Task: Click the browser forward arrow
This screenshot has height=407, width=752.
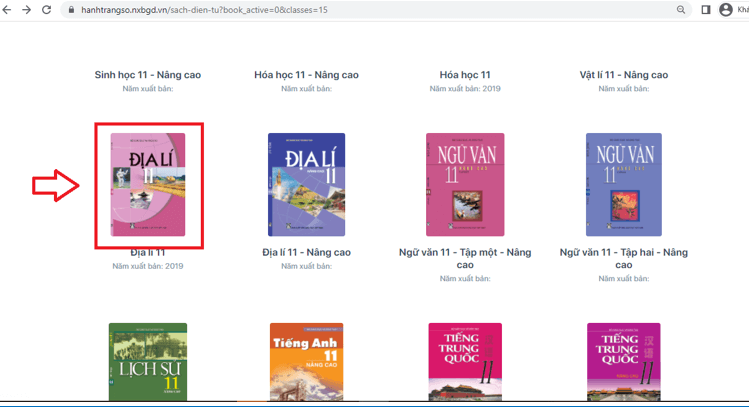Action: point(26,10)
